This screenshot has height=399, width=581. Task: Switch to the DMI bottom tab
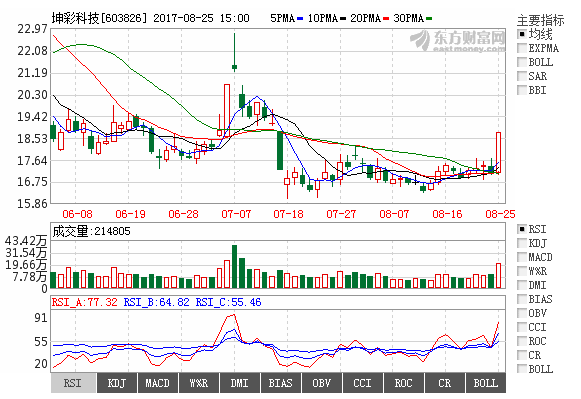click(x=240, y=383)
